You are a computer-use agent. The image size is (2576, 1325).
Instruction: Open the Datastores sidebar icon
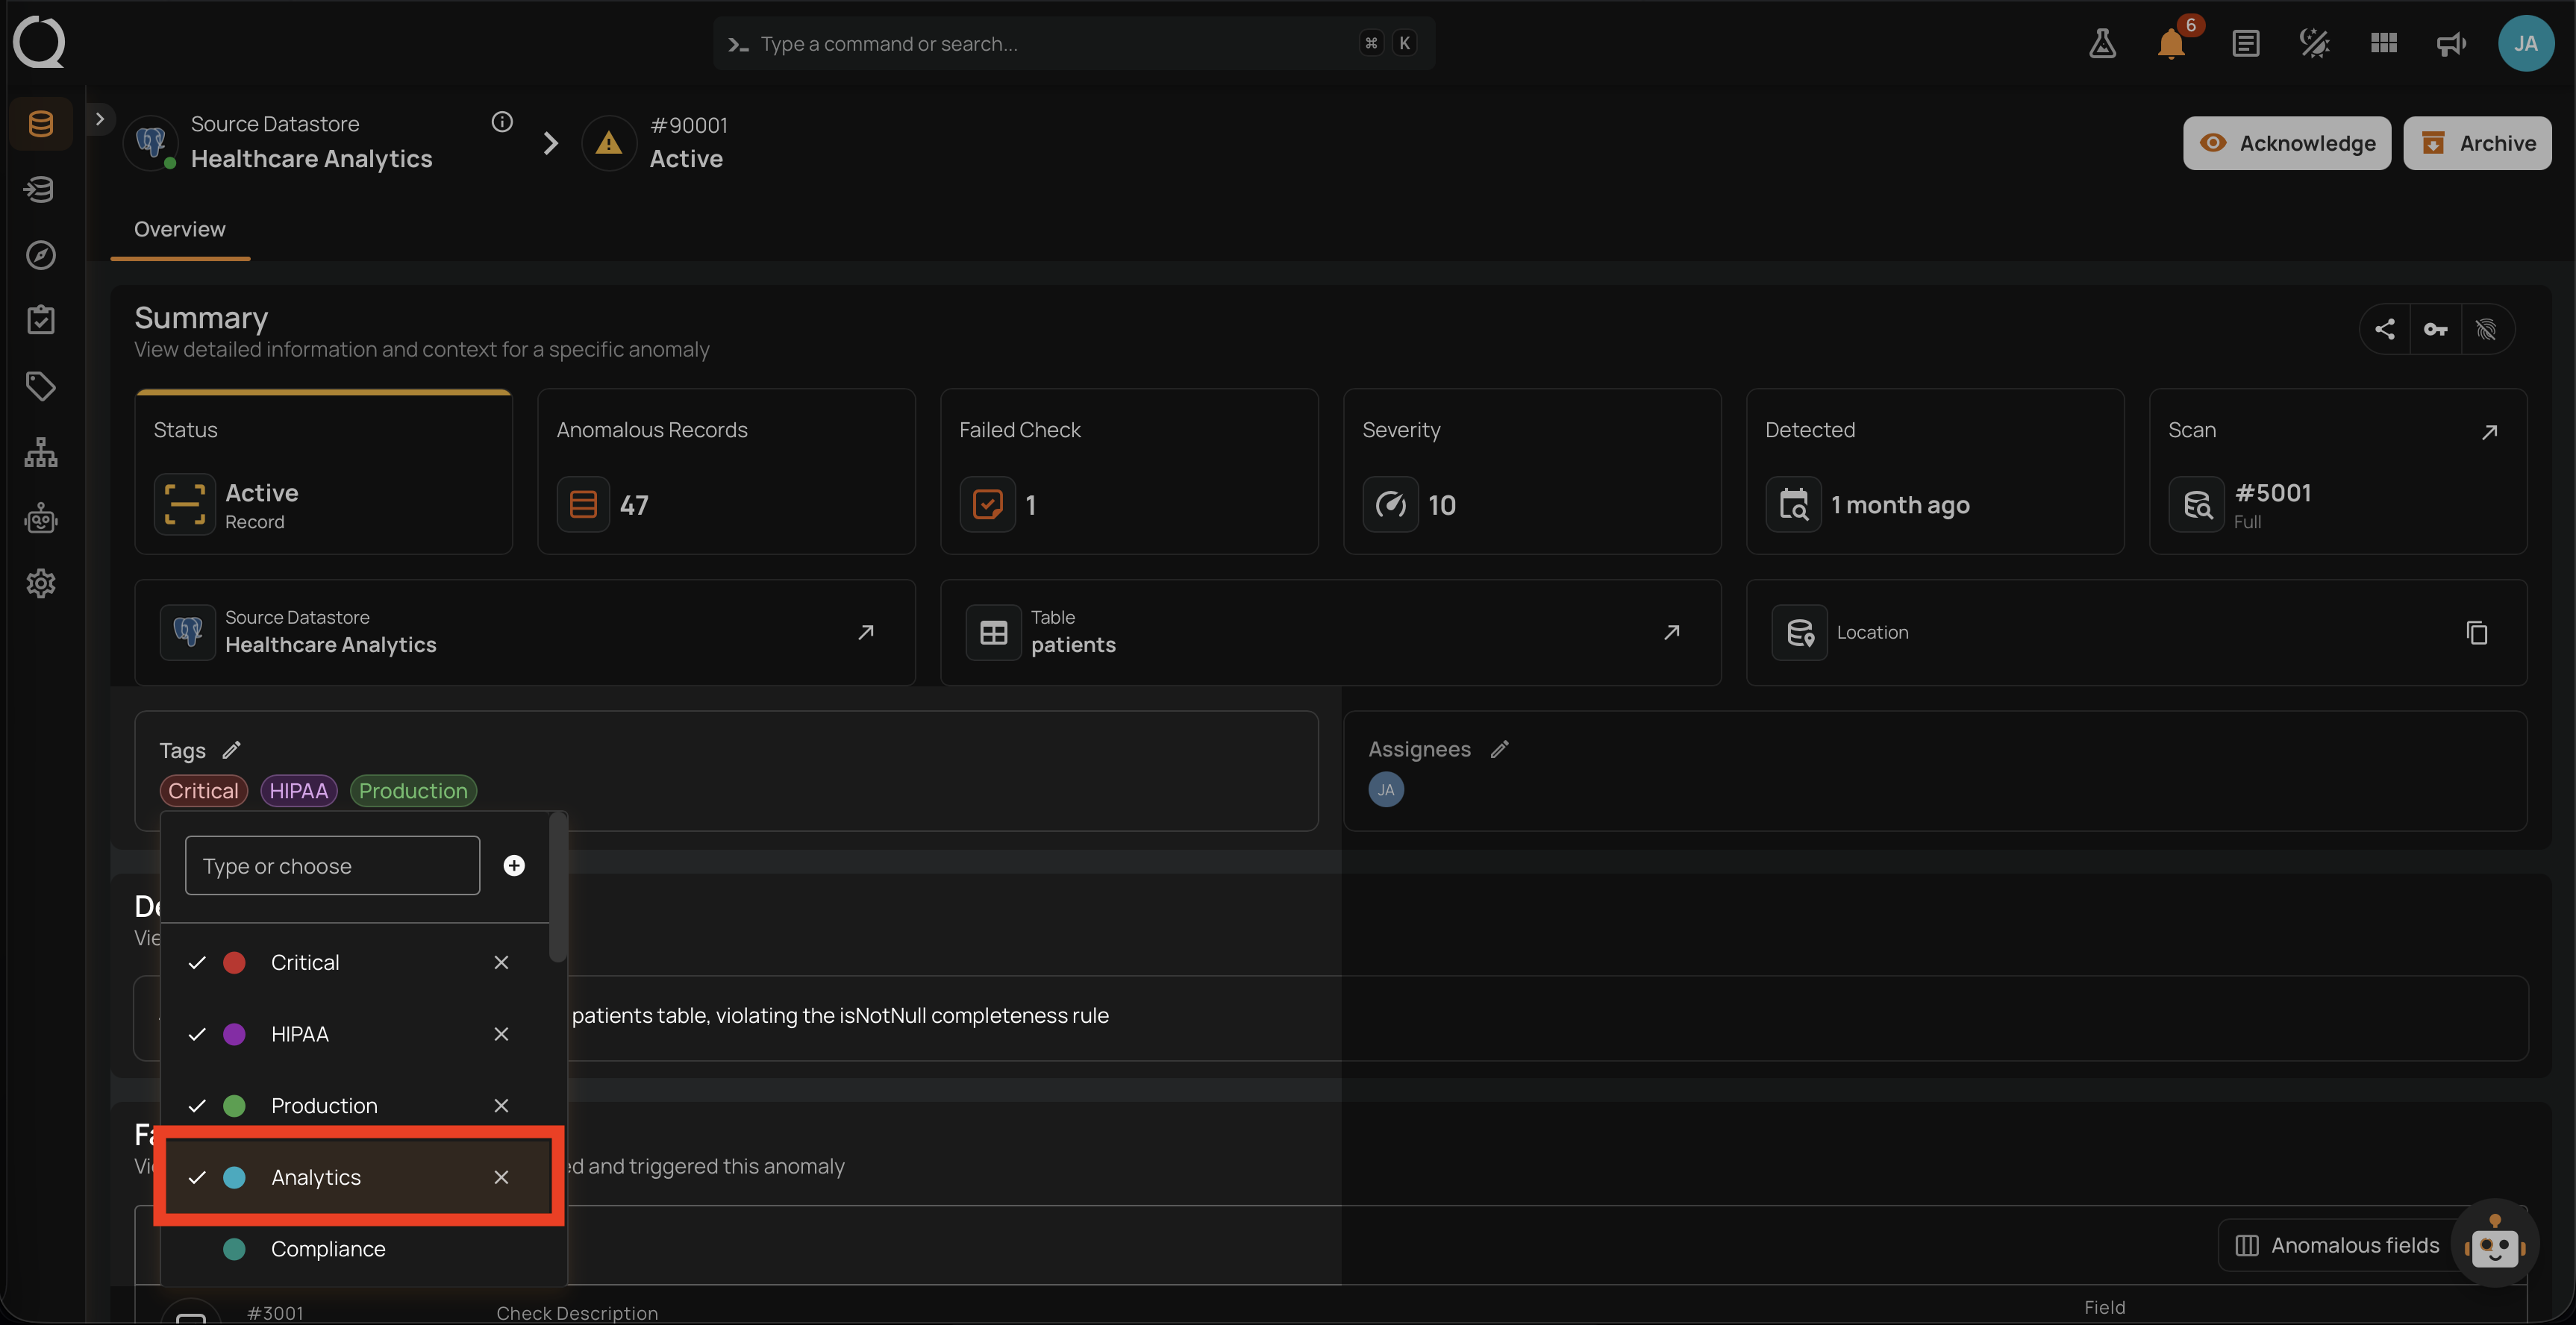(x=41, y=124)
